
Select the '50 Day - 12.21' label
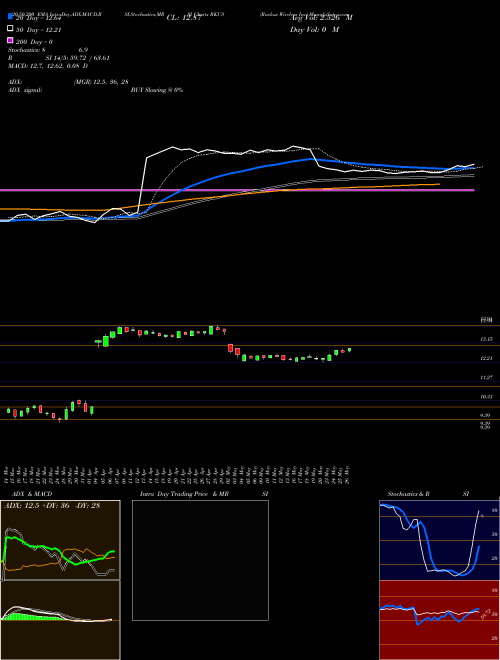[x=39, y=29]
